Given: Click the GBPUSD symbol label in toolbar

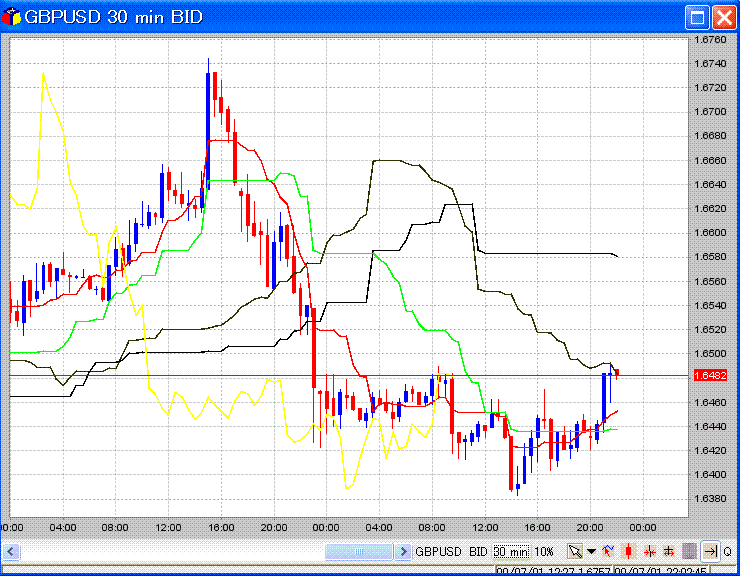Looking at the screenshot, I should [x=438, y=551].
